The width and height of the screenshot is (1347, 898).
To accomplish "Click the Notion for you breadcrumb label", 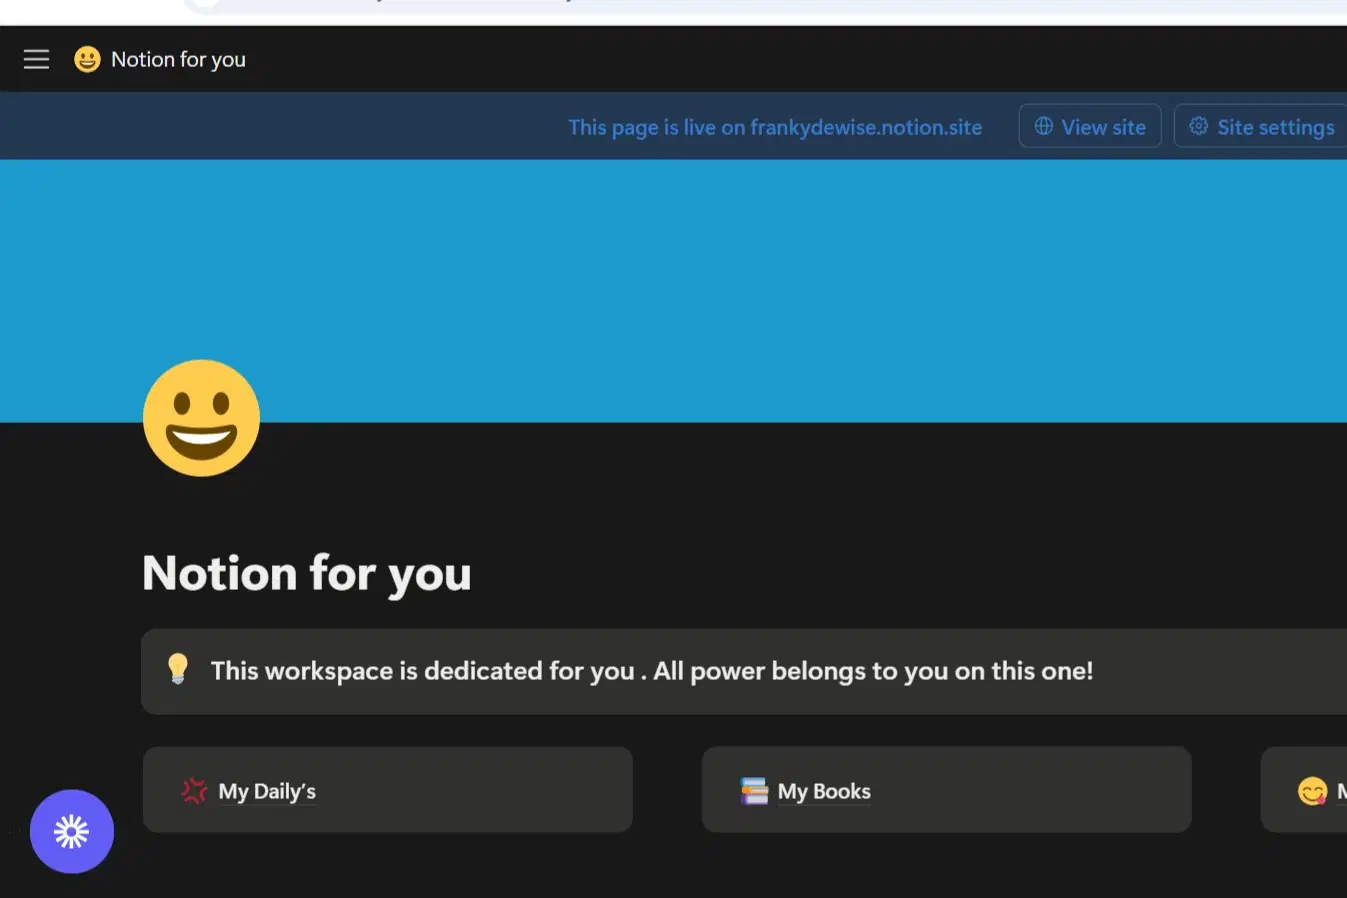I will click(x=179, y=59).
